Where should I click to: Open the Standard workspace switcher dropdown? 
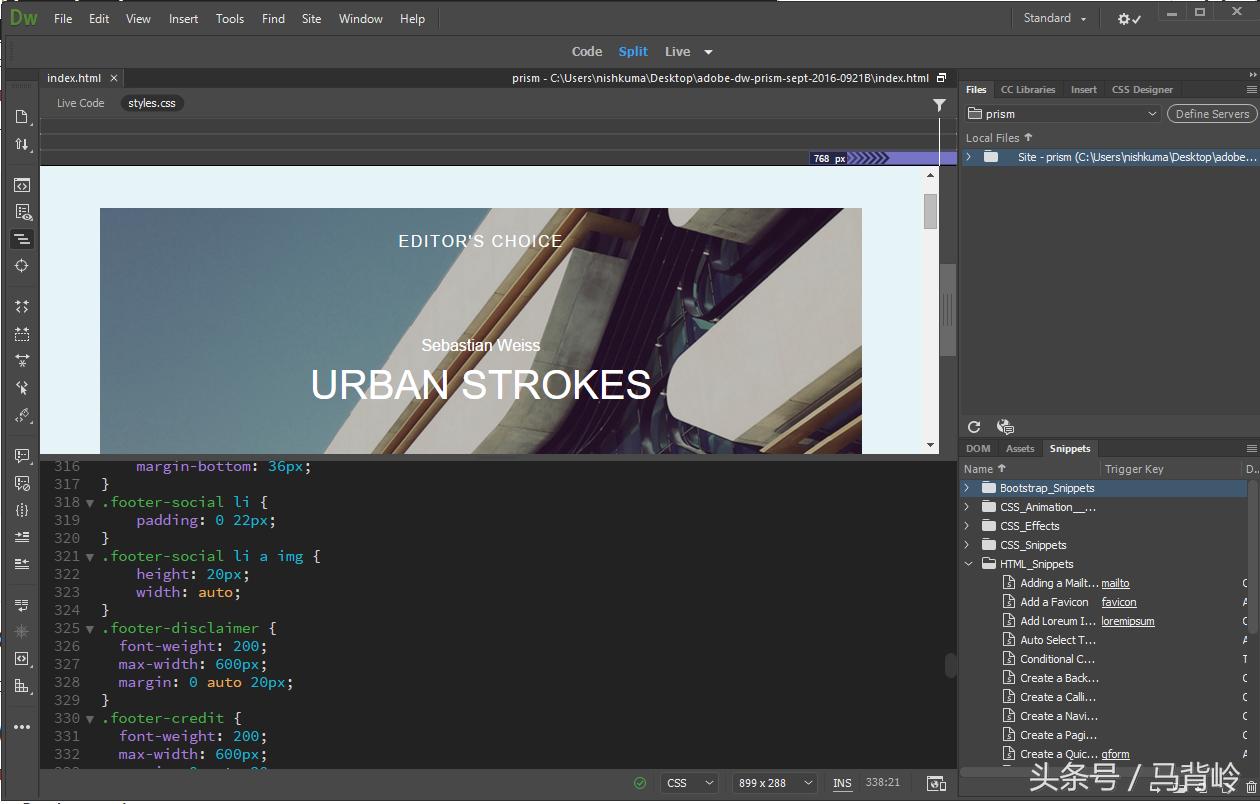[x=1053, y=17]
